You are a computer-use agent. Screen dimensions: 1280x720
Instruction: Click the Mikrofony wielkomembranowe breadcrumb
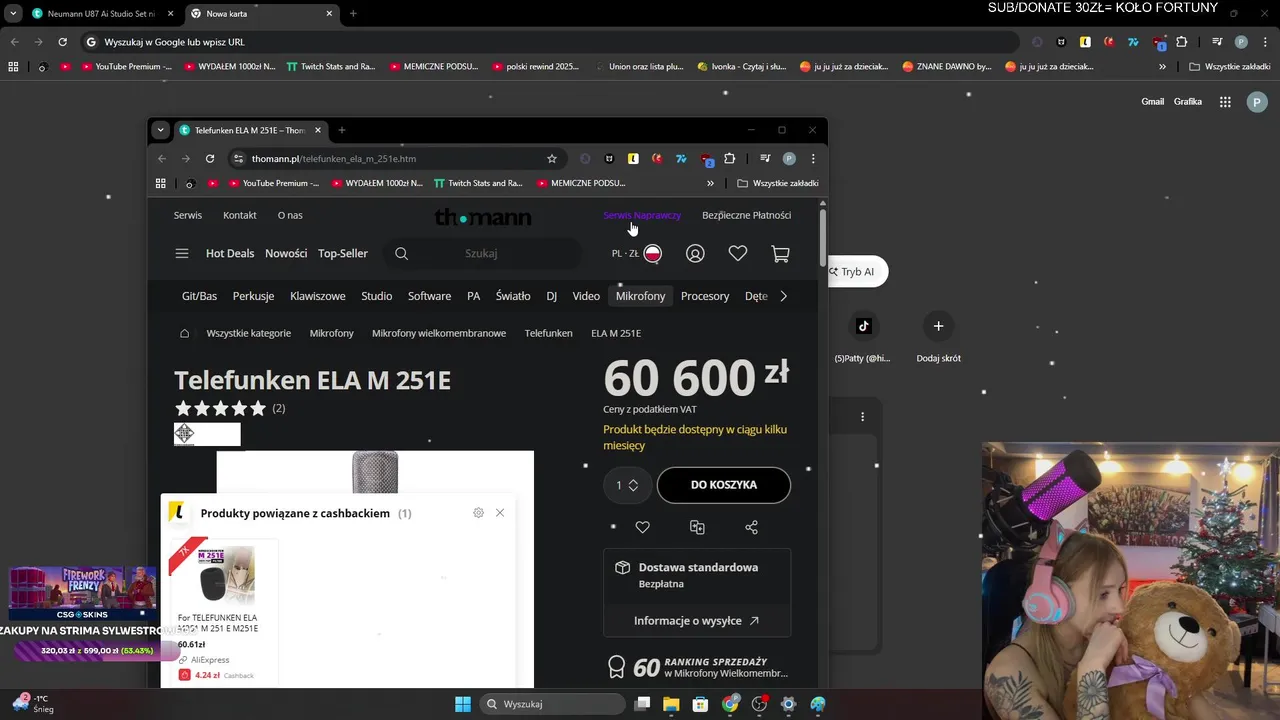[439, 333]
